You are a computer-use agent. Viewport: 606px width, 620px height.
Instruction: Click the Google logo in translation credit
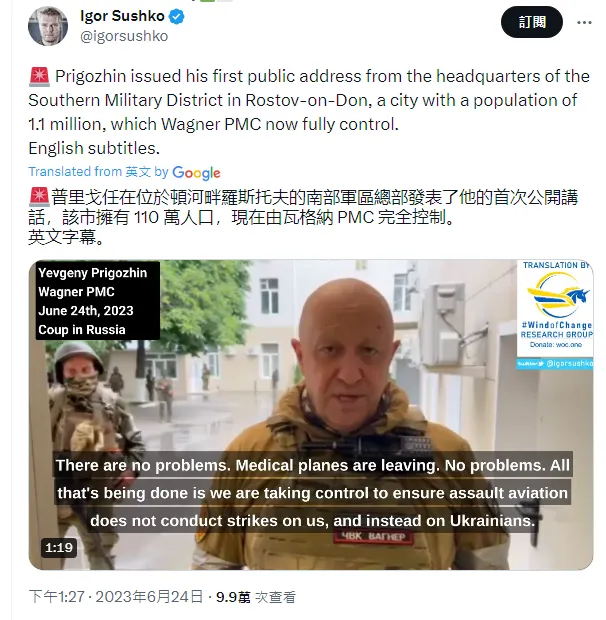(196, 173)
